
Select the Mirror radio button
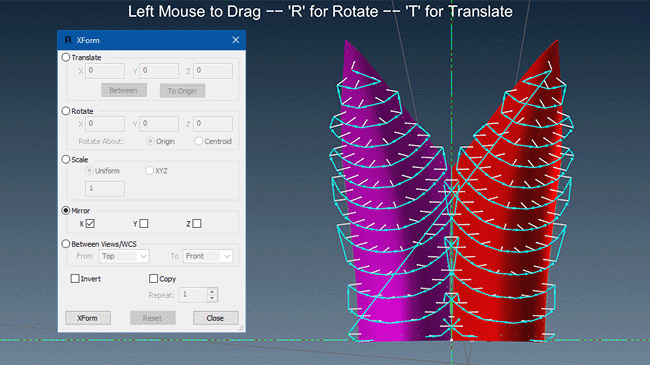click(65, 210)
